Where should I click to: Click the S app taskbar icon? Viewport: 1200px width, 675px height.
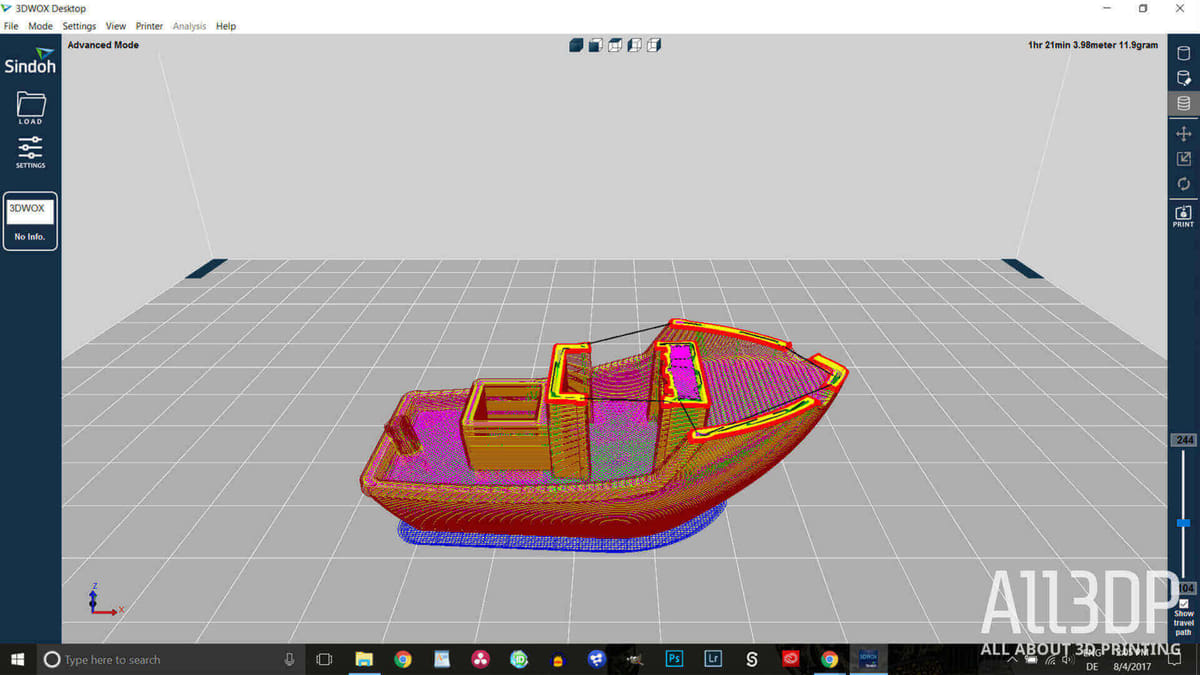(752, 659)
